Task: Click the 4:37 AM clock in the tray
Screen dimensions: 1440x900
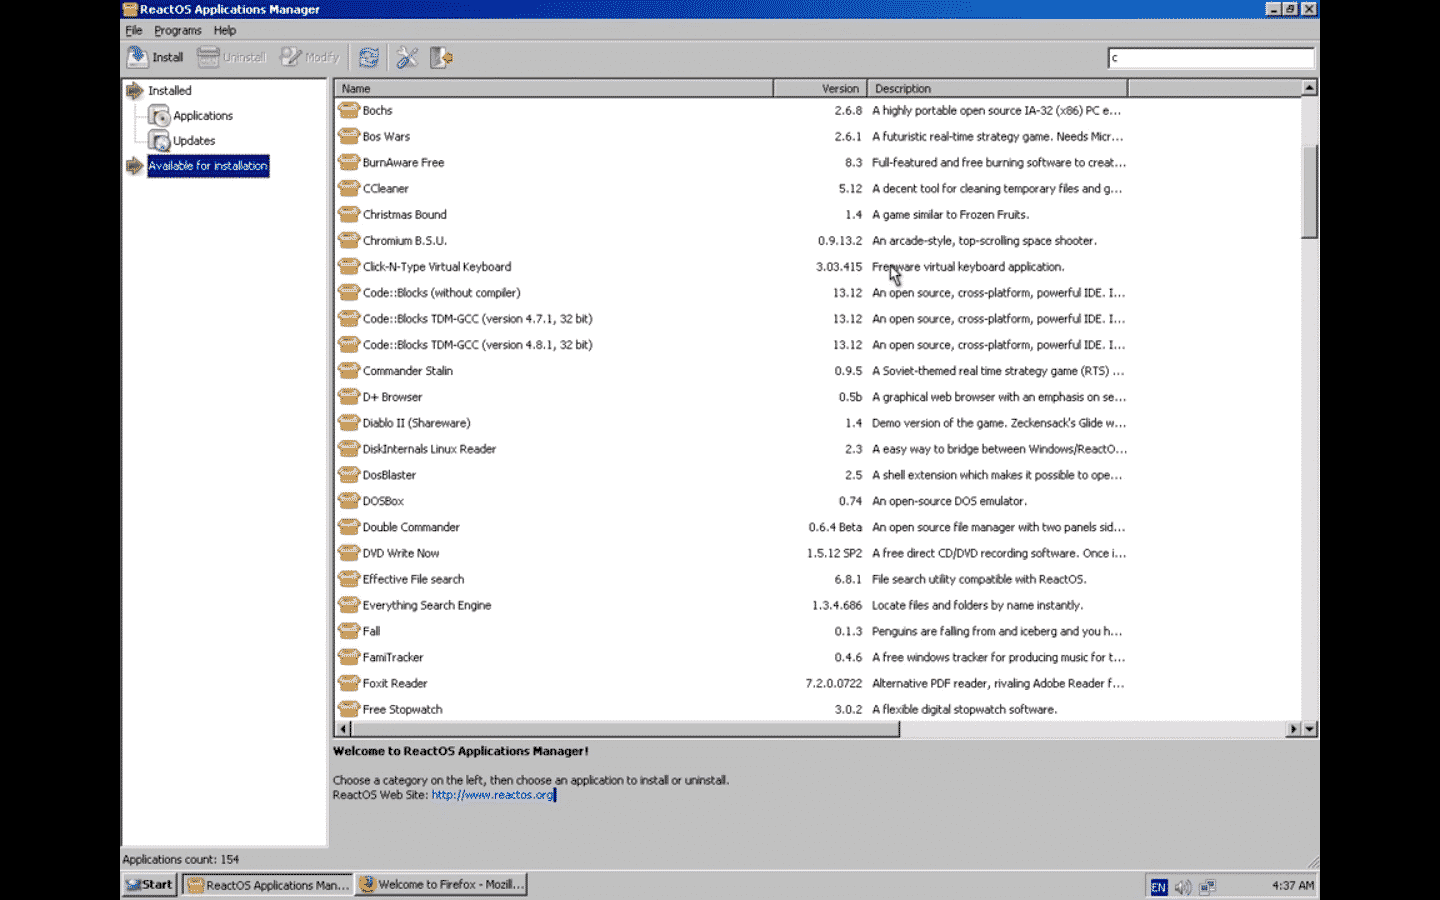Action: (x=1293, y=886)
